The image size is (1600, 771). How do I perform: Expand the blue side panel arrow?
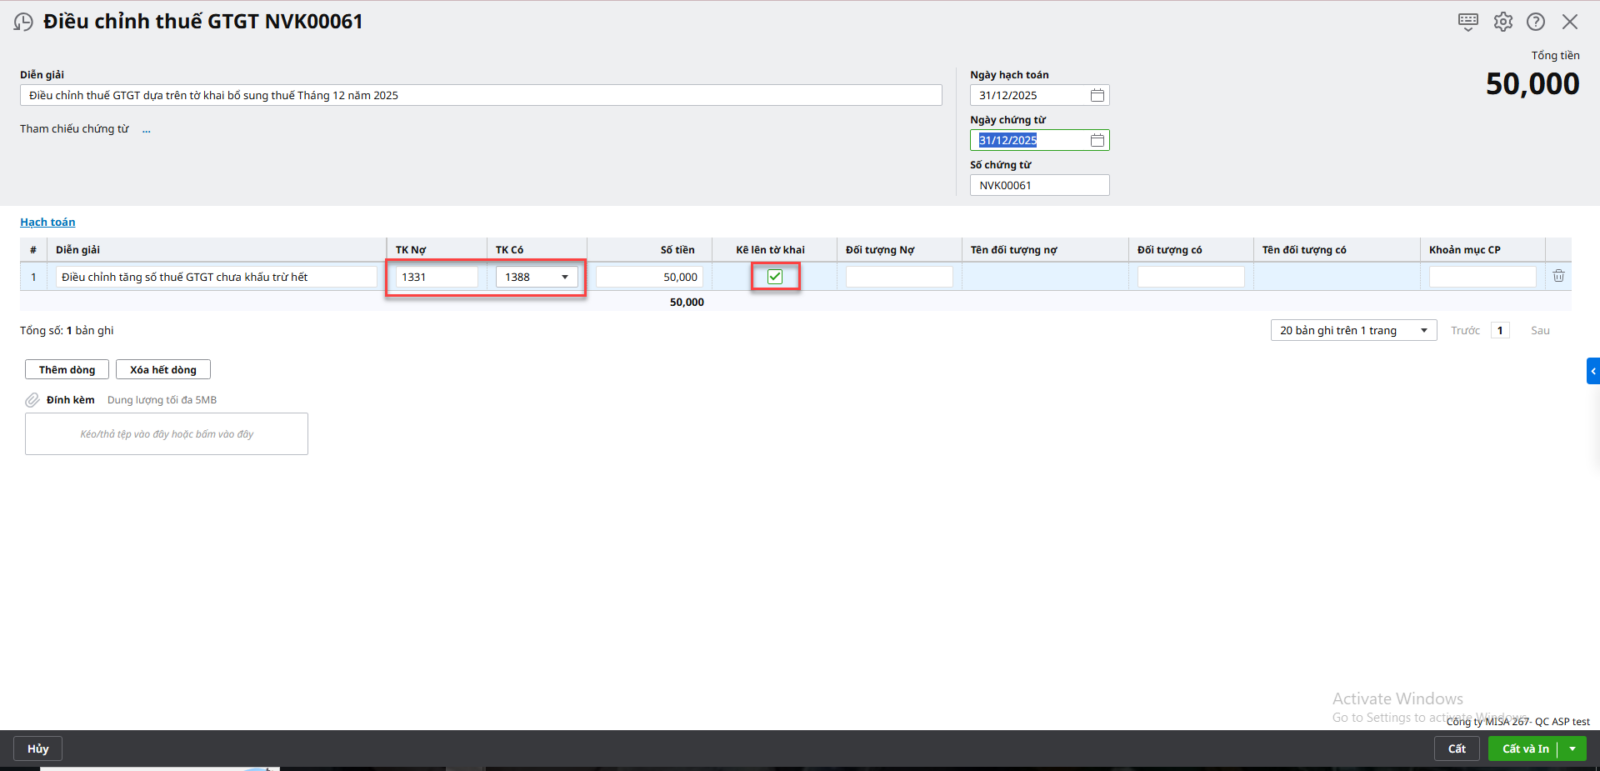pos(1593,371)
